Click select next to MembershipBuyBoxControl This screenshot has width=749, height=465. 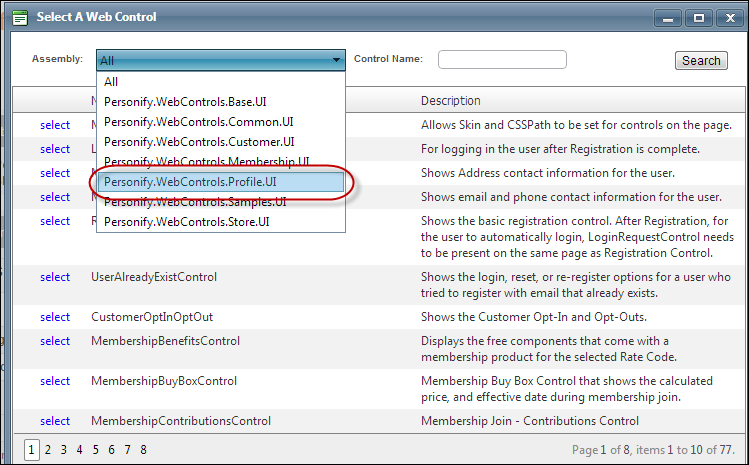[x=55, y=381]
